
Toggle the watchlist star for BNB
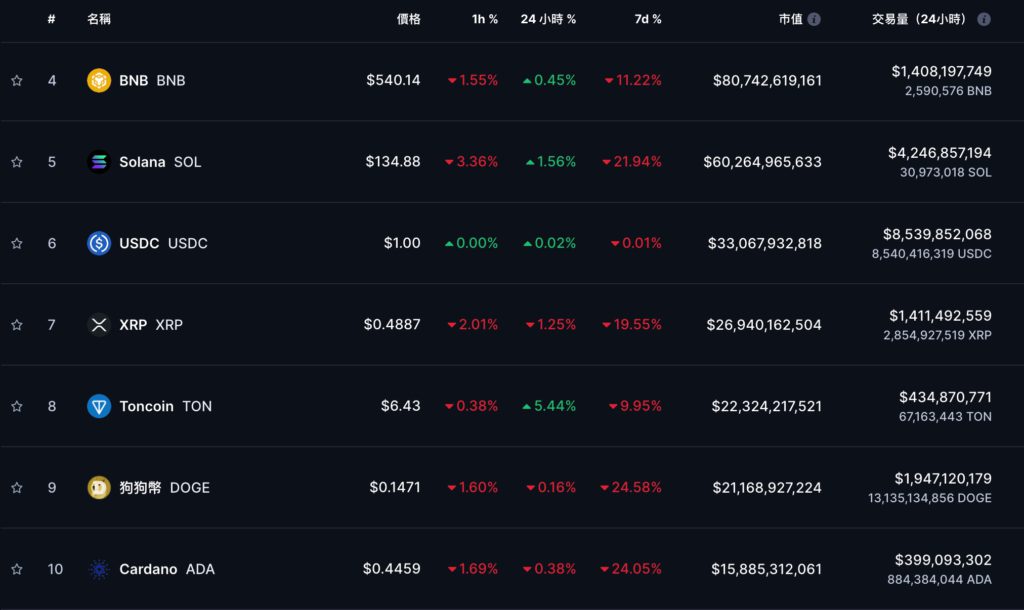(x=17, y=80)
